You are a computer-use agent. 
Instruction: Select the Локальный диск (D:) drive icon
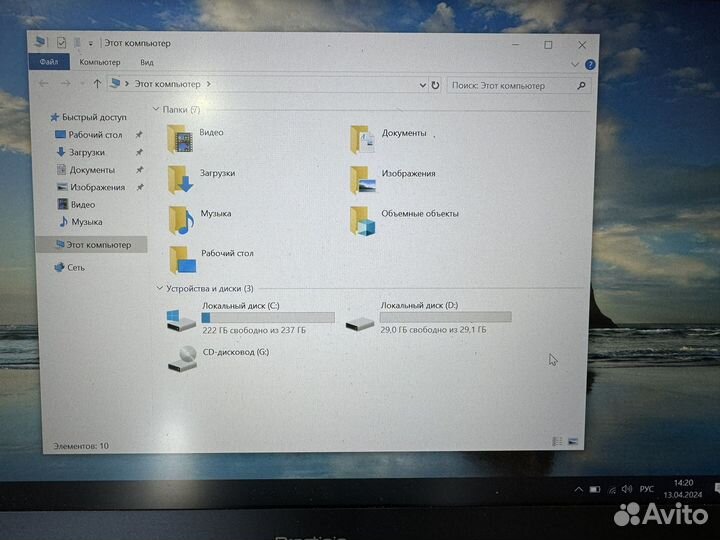(x=360, y=324)
